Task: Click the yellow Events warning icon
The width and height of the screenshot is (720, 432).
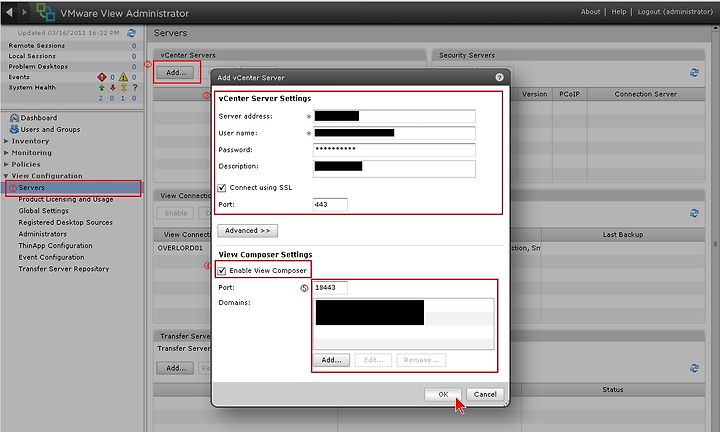Action: (x=124, y=77)
